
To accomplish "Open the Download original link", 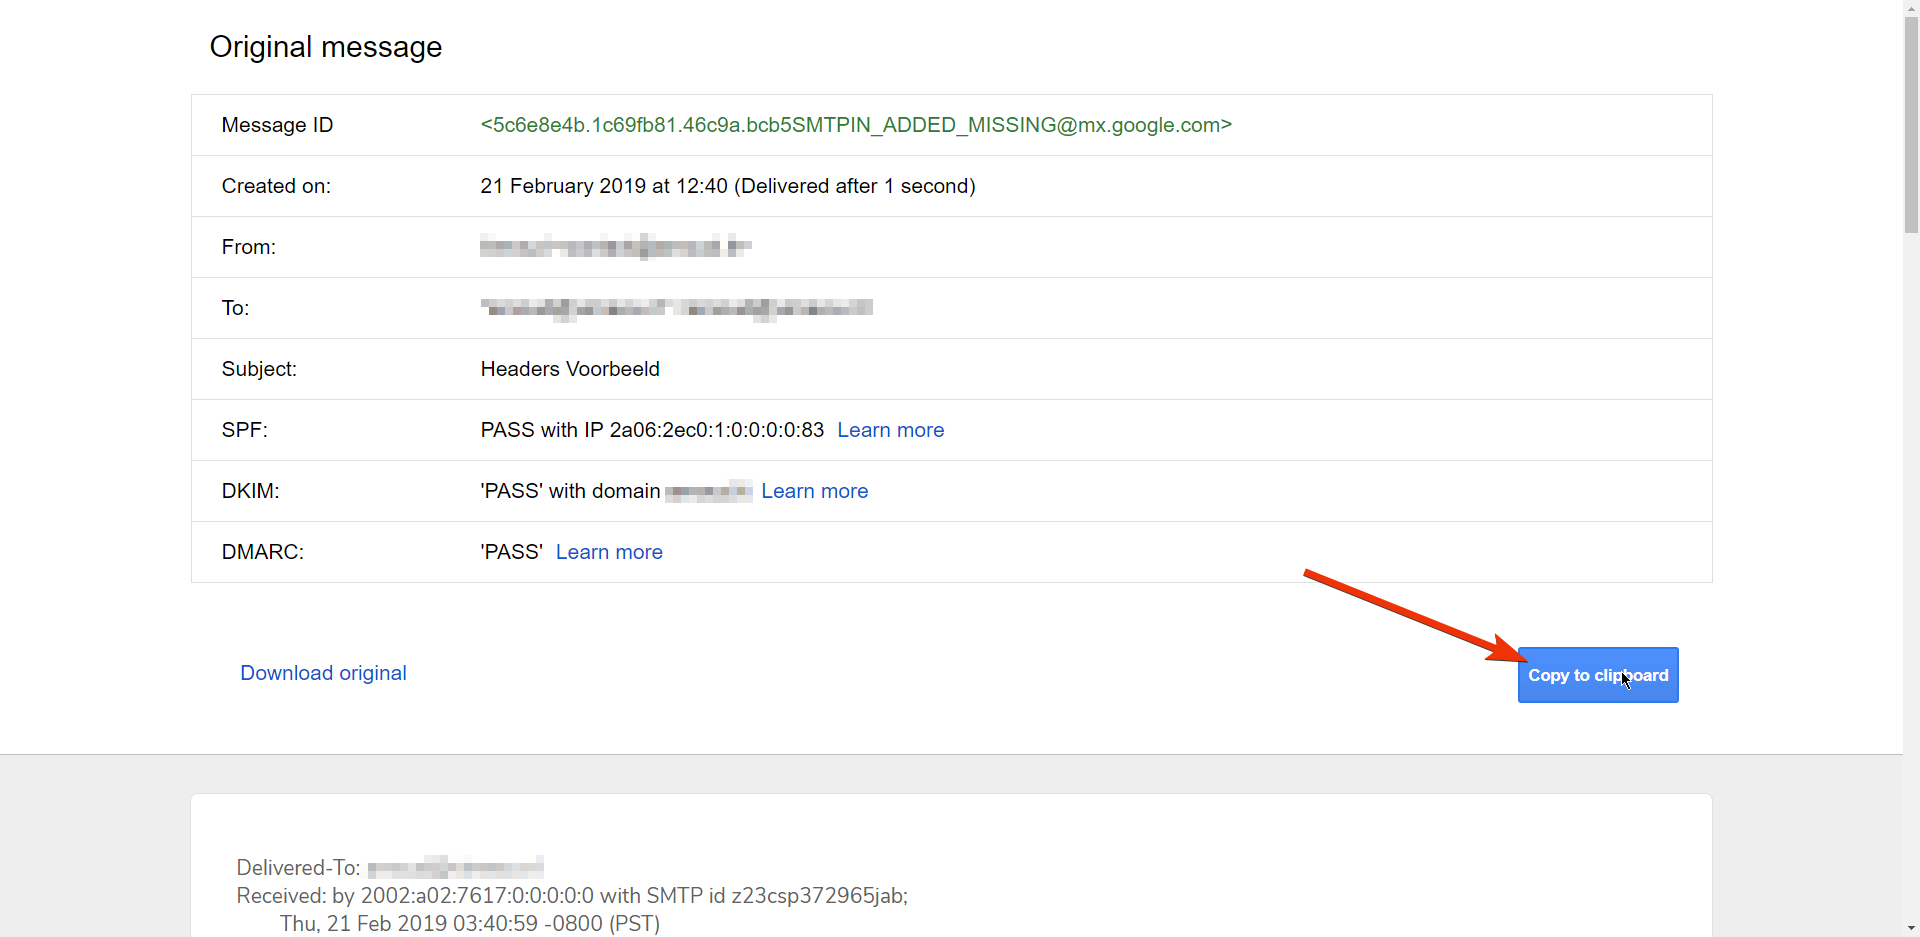I will coord(323,673).
